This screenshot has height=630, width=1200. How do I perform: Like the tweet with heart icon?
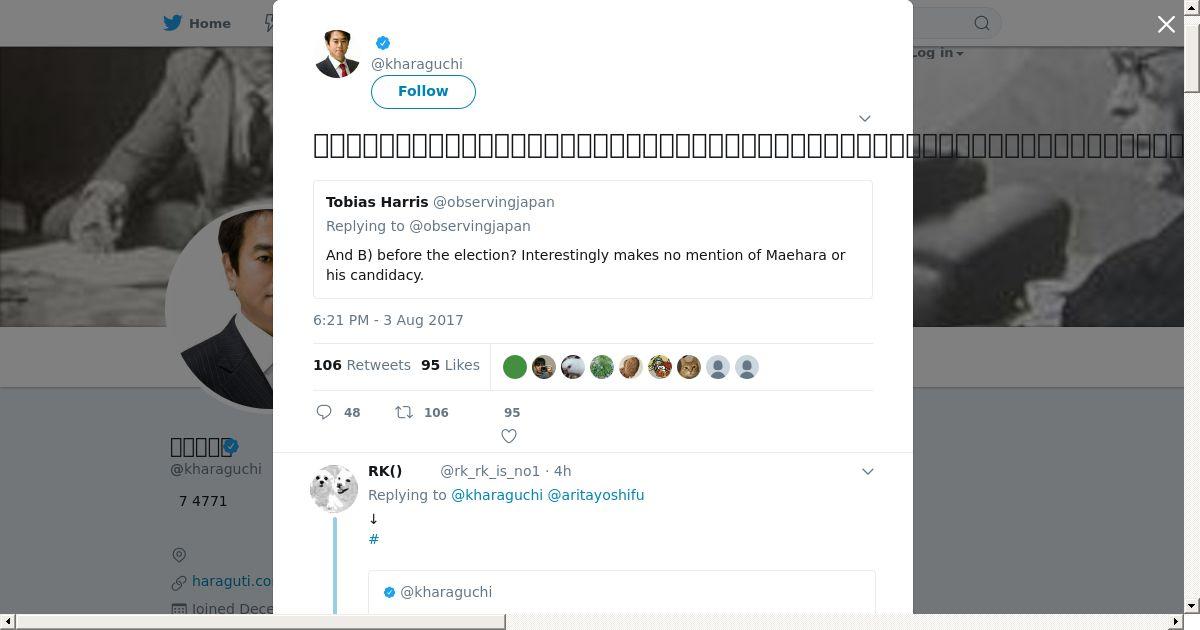click(509, 436)
